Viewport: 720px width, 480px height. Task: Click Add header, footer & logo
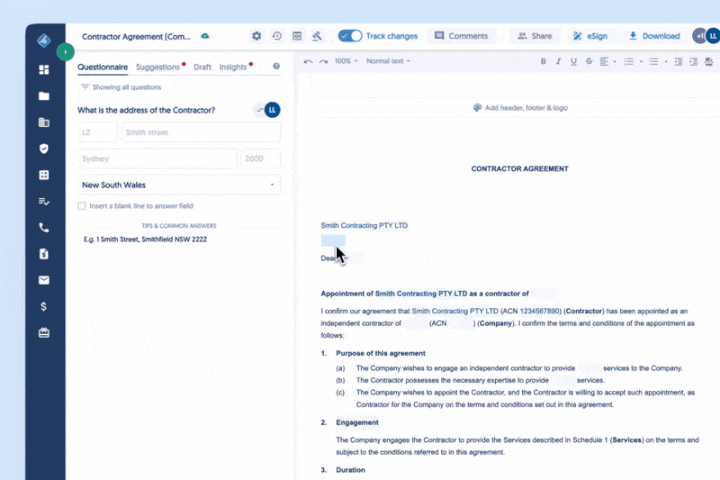520,108
